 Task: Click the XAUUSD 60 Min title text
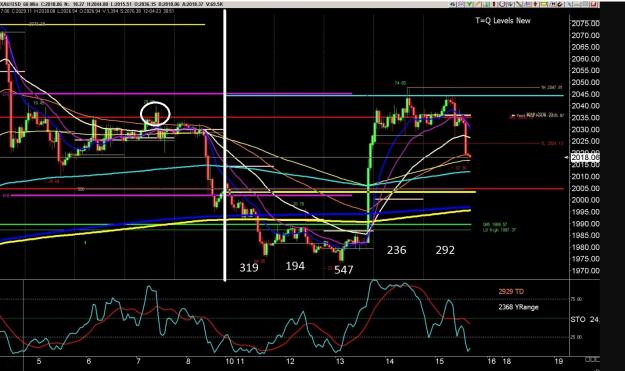pos(20,4)
